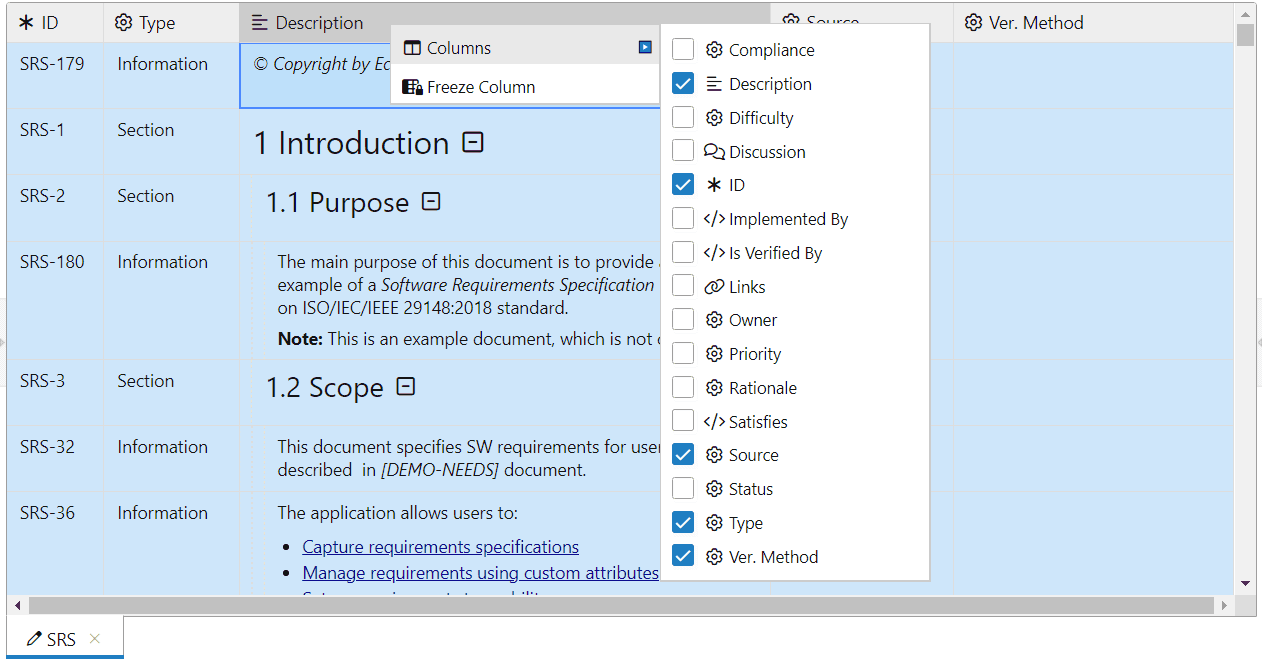The height and width of the screenshot is (661, 1262).
Task: Click the asterisk icon beside ID in list
Action: (714, 185)
